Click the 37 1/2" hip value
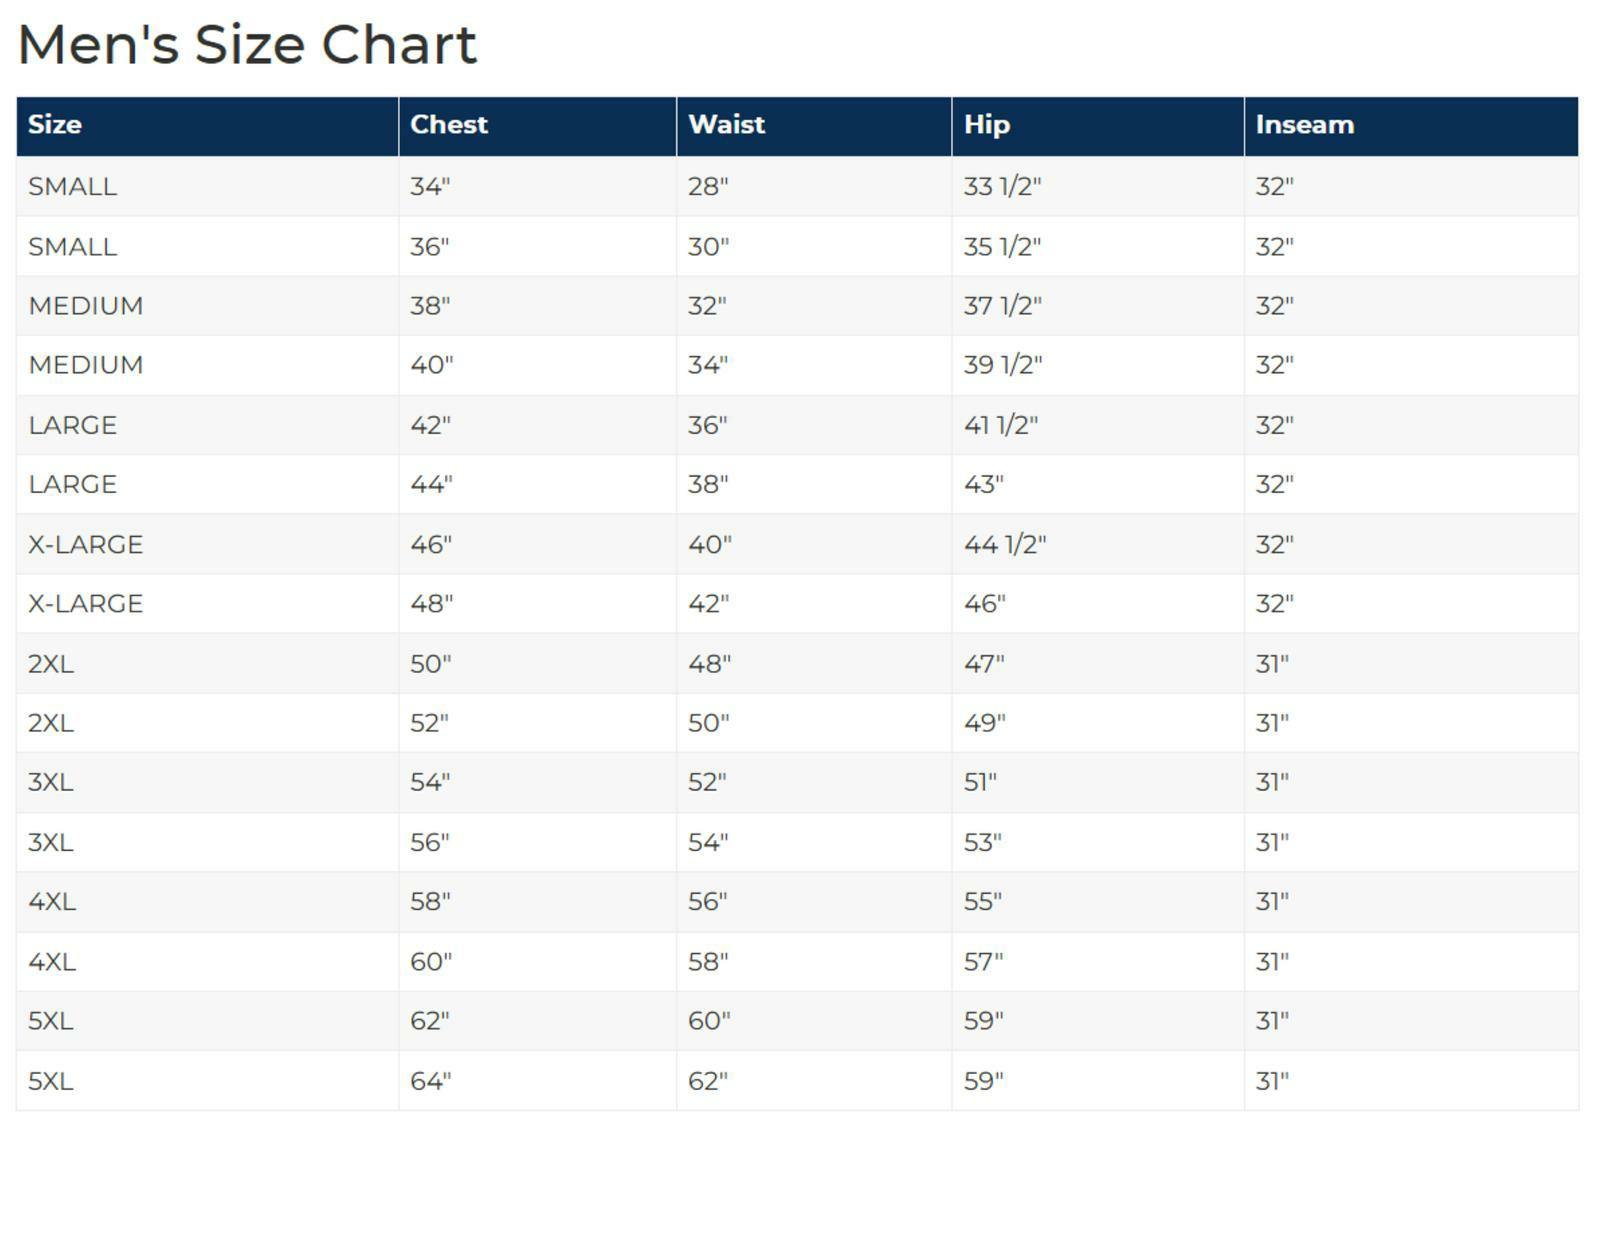 point(1002,306)
